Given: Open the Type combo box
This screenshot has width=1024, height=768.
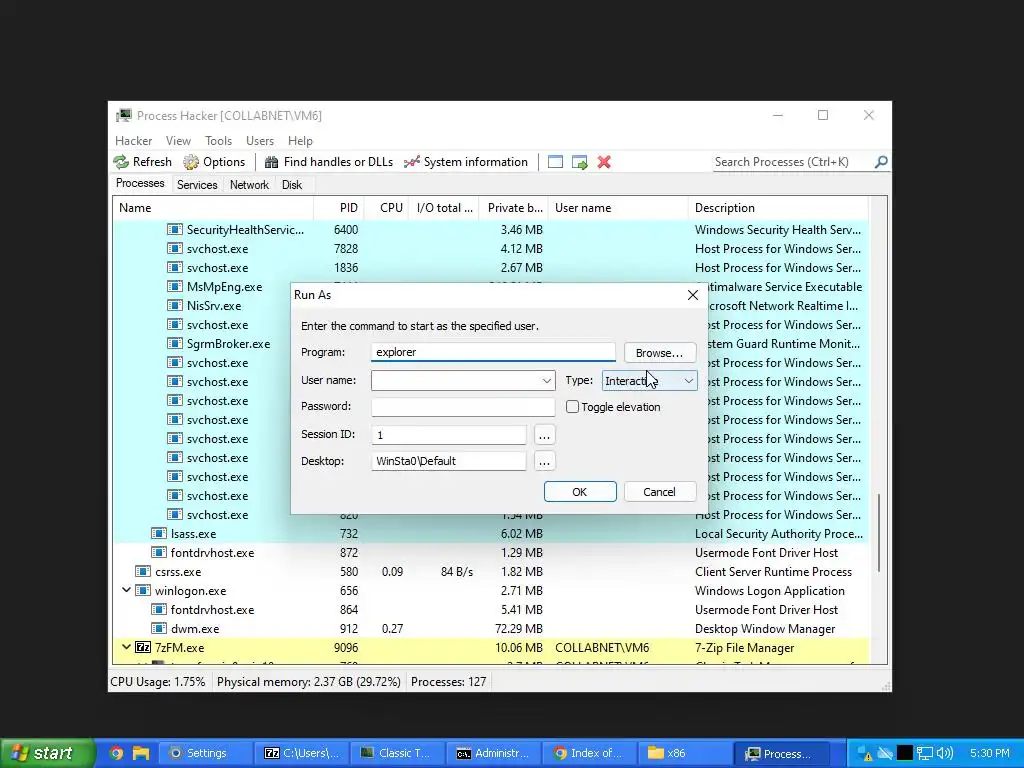Looking at the screenshot, I should point(649,381).
